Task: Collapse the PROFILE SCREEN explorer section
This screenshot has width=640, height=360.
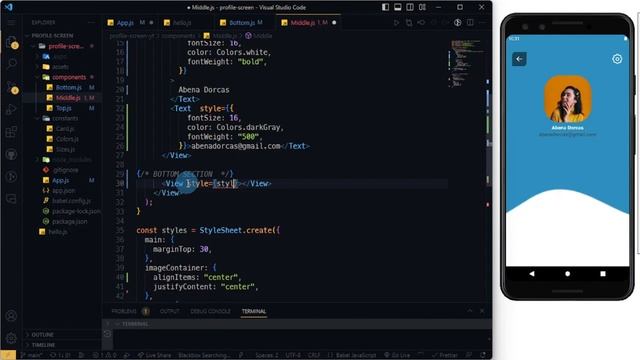Action: (61, 36)
